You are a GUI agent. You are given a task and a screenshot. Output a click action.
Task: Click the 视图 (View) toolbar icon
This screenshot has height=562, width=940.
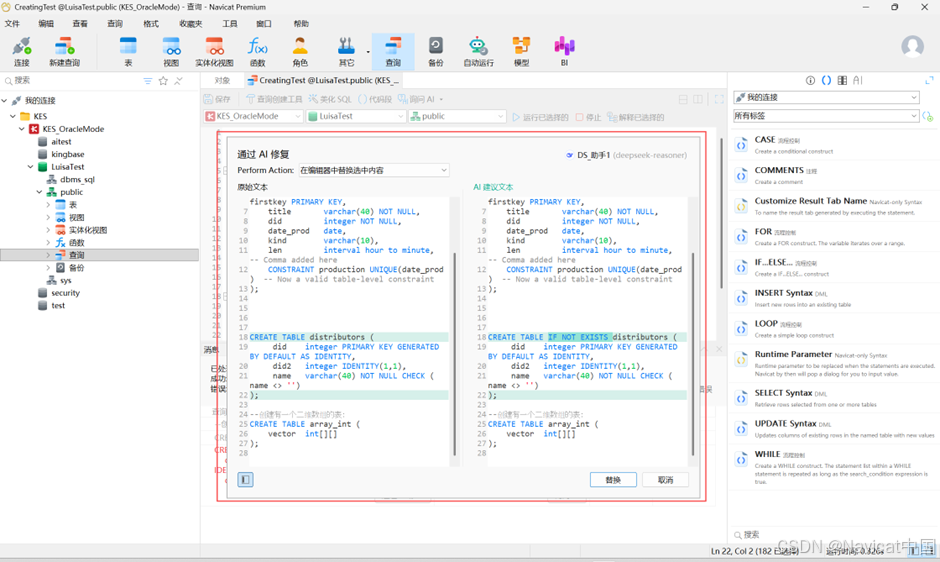[x=171, y=52]
